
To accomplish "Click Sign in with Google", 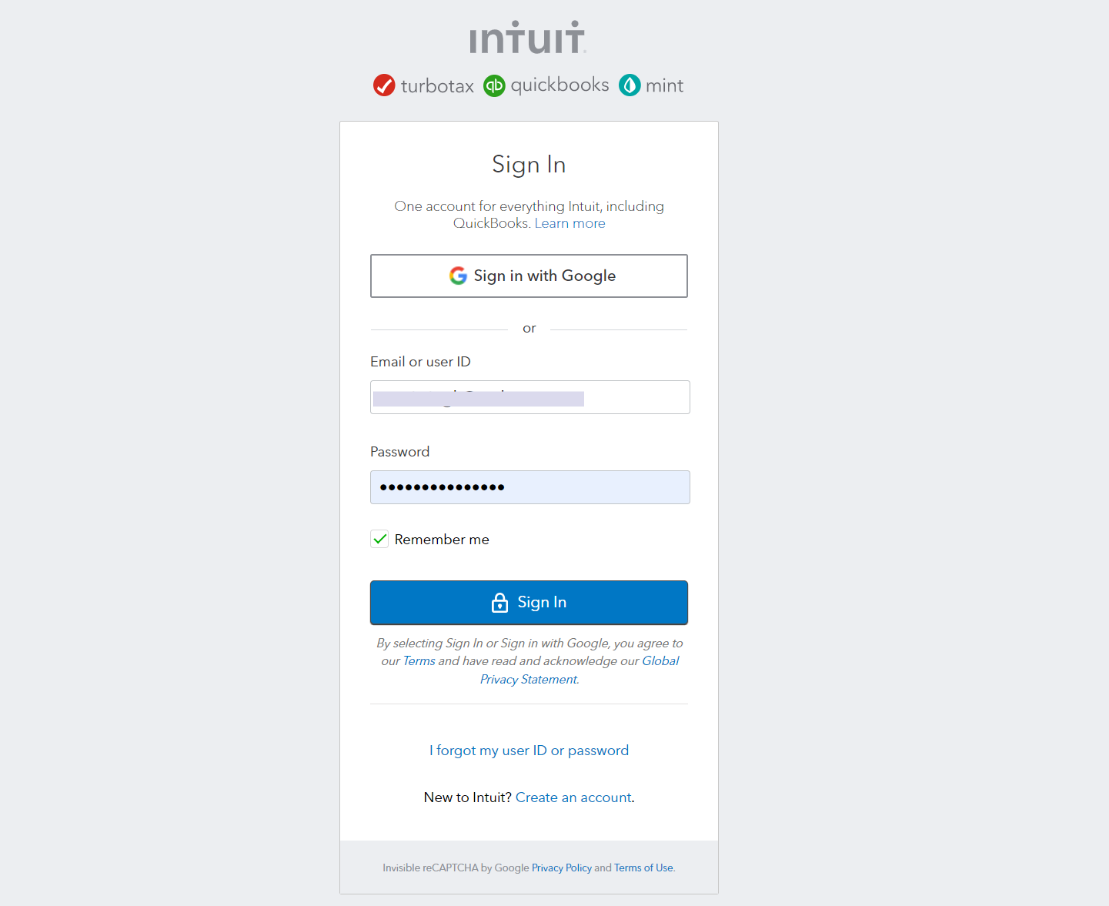I will point(528,275).
